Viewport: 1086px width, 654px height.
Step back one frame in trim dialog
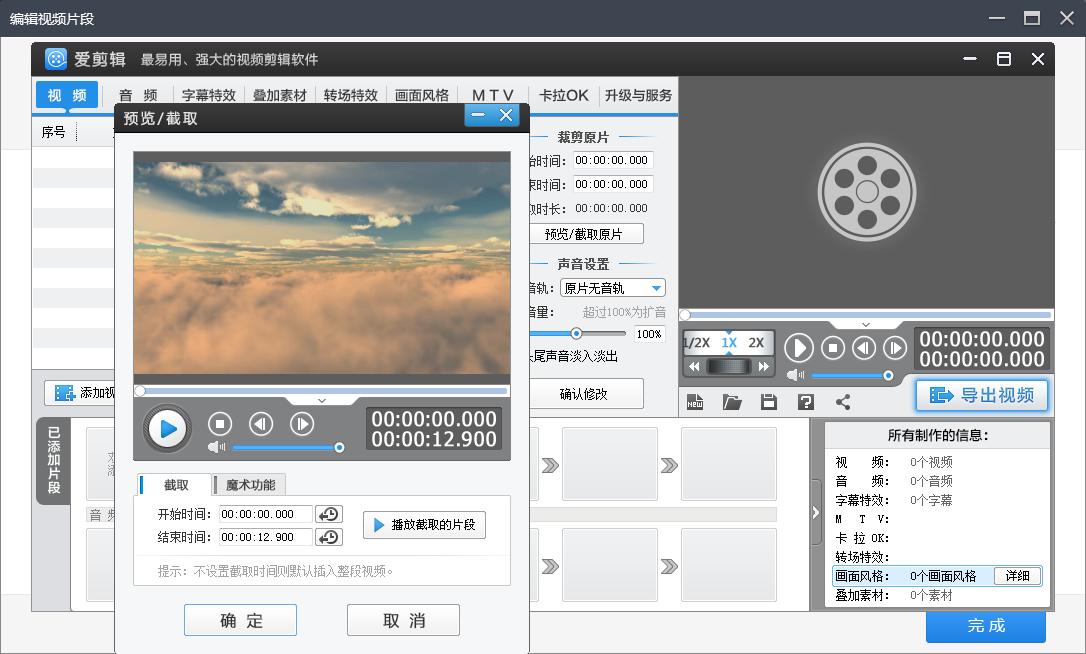[x=261, y=424]
